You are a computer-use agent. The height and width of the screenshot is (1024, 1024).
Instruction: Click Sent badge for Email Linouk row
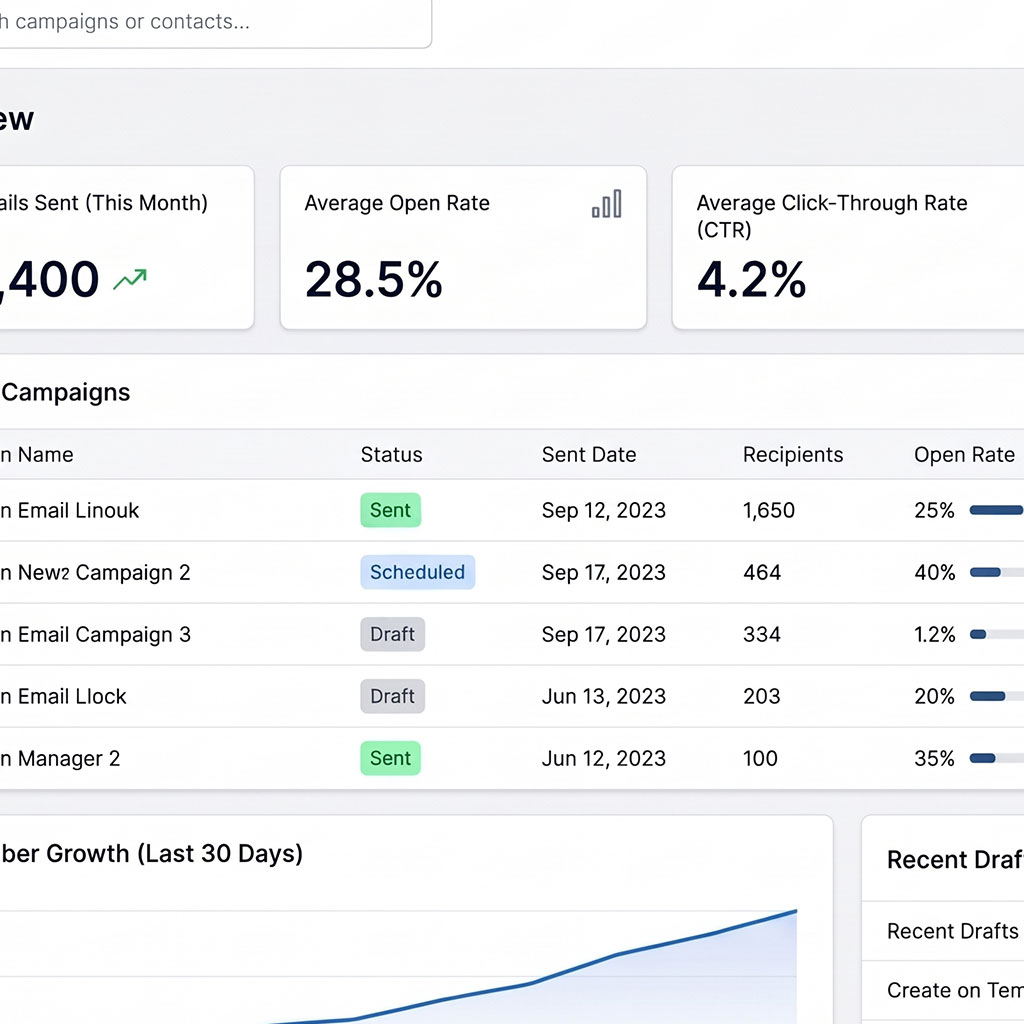coord(391,510)
